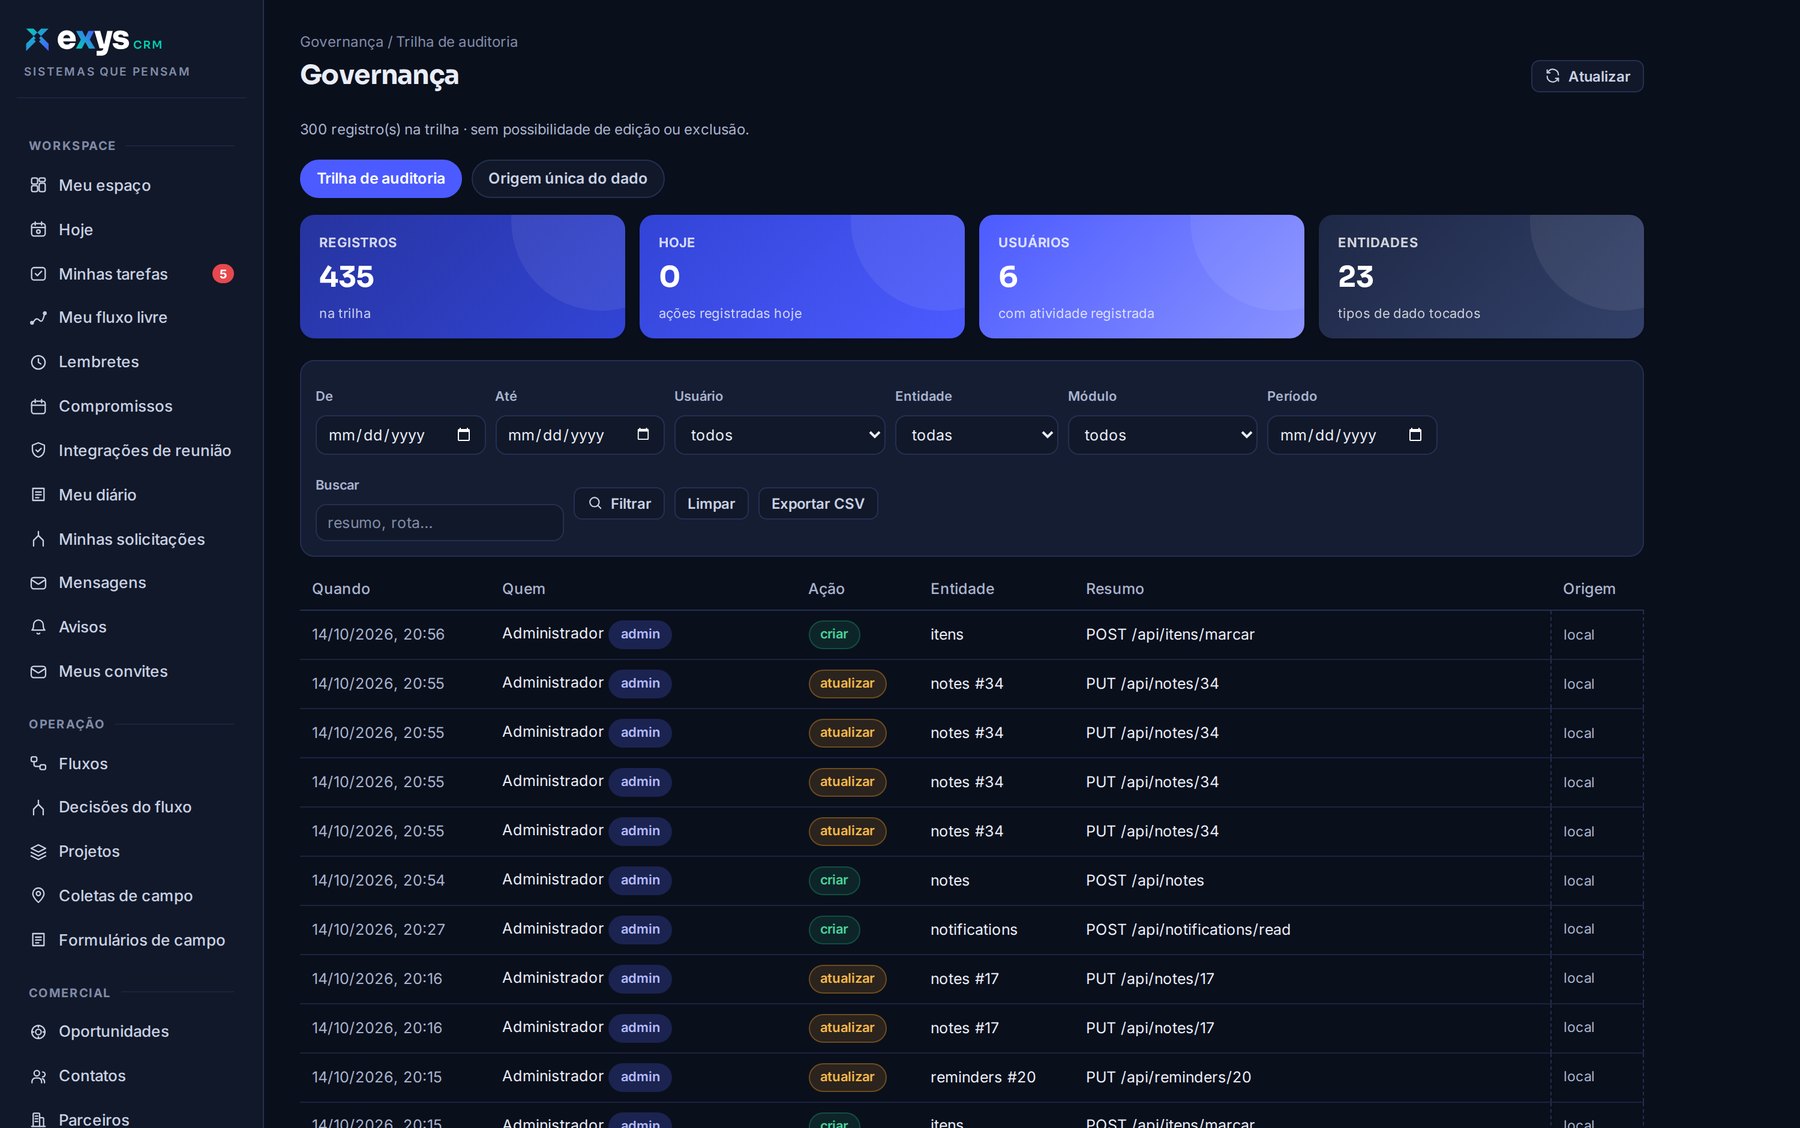Click the Registros 435 card
This screenshot has width=1800, height=1128.
click(x=462, y=277)
